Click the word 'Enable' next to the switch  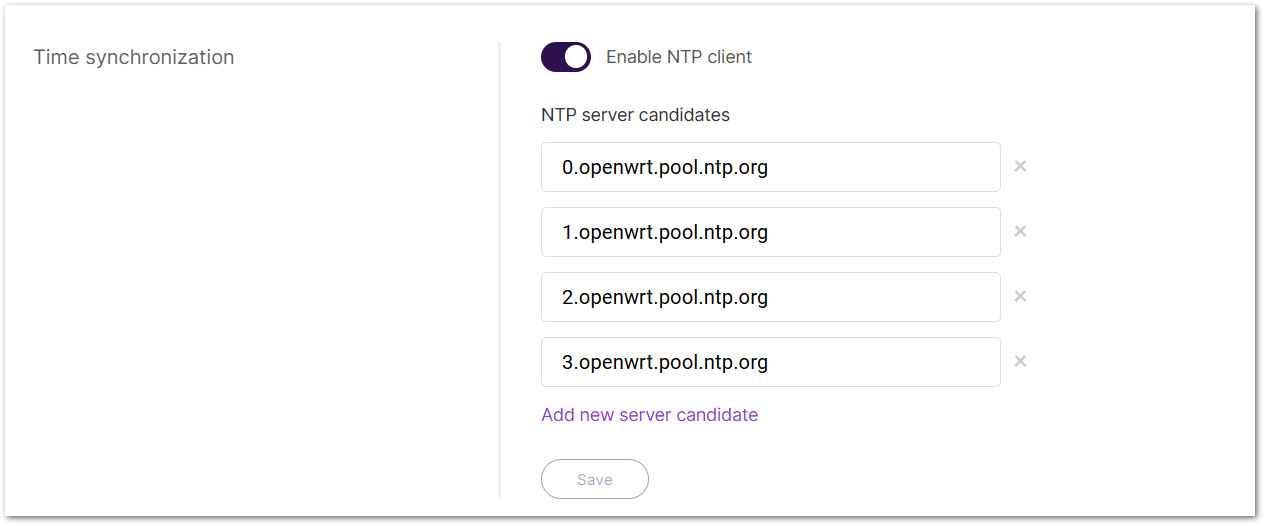pos(634,57)
